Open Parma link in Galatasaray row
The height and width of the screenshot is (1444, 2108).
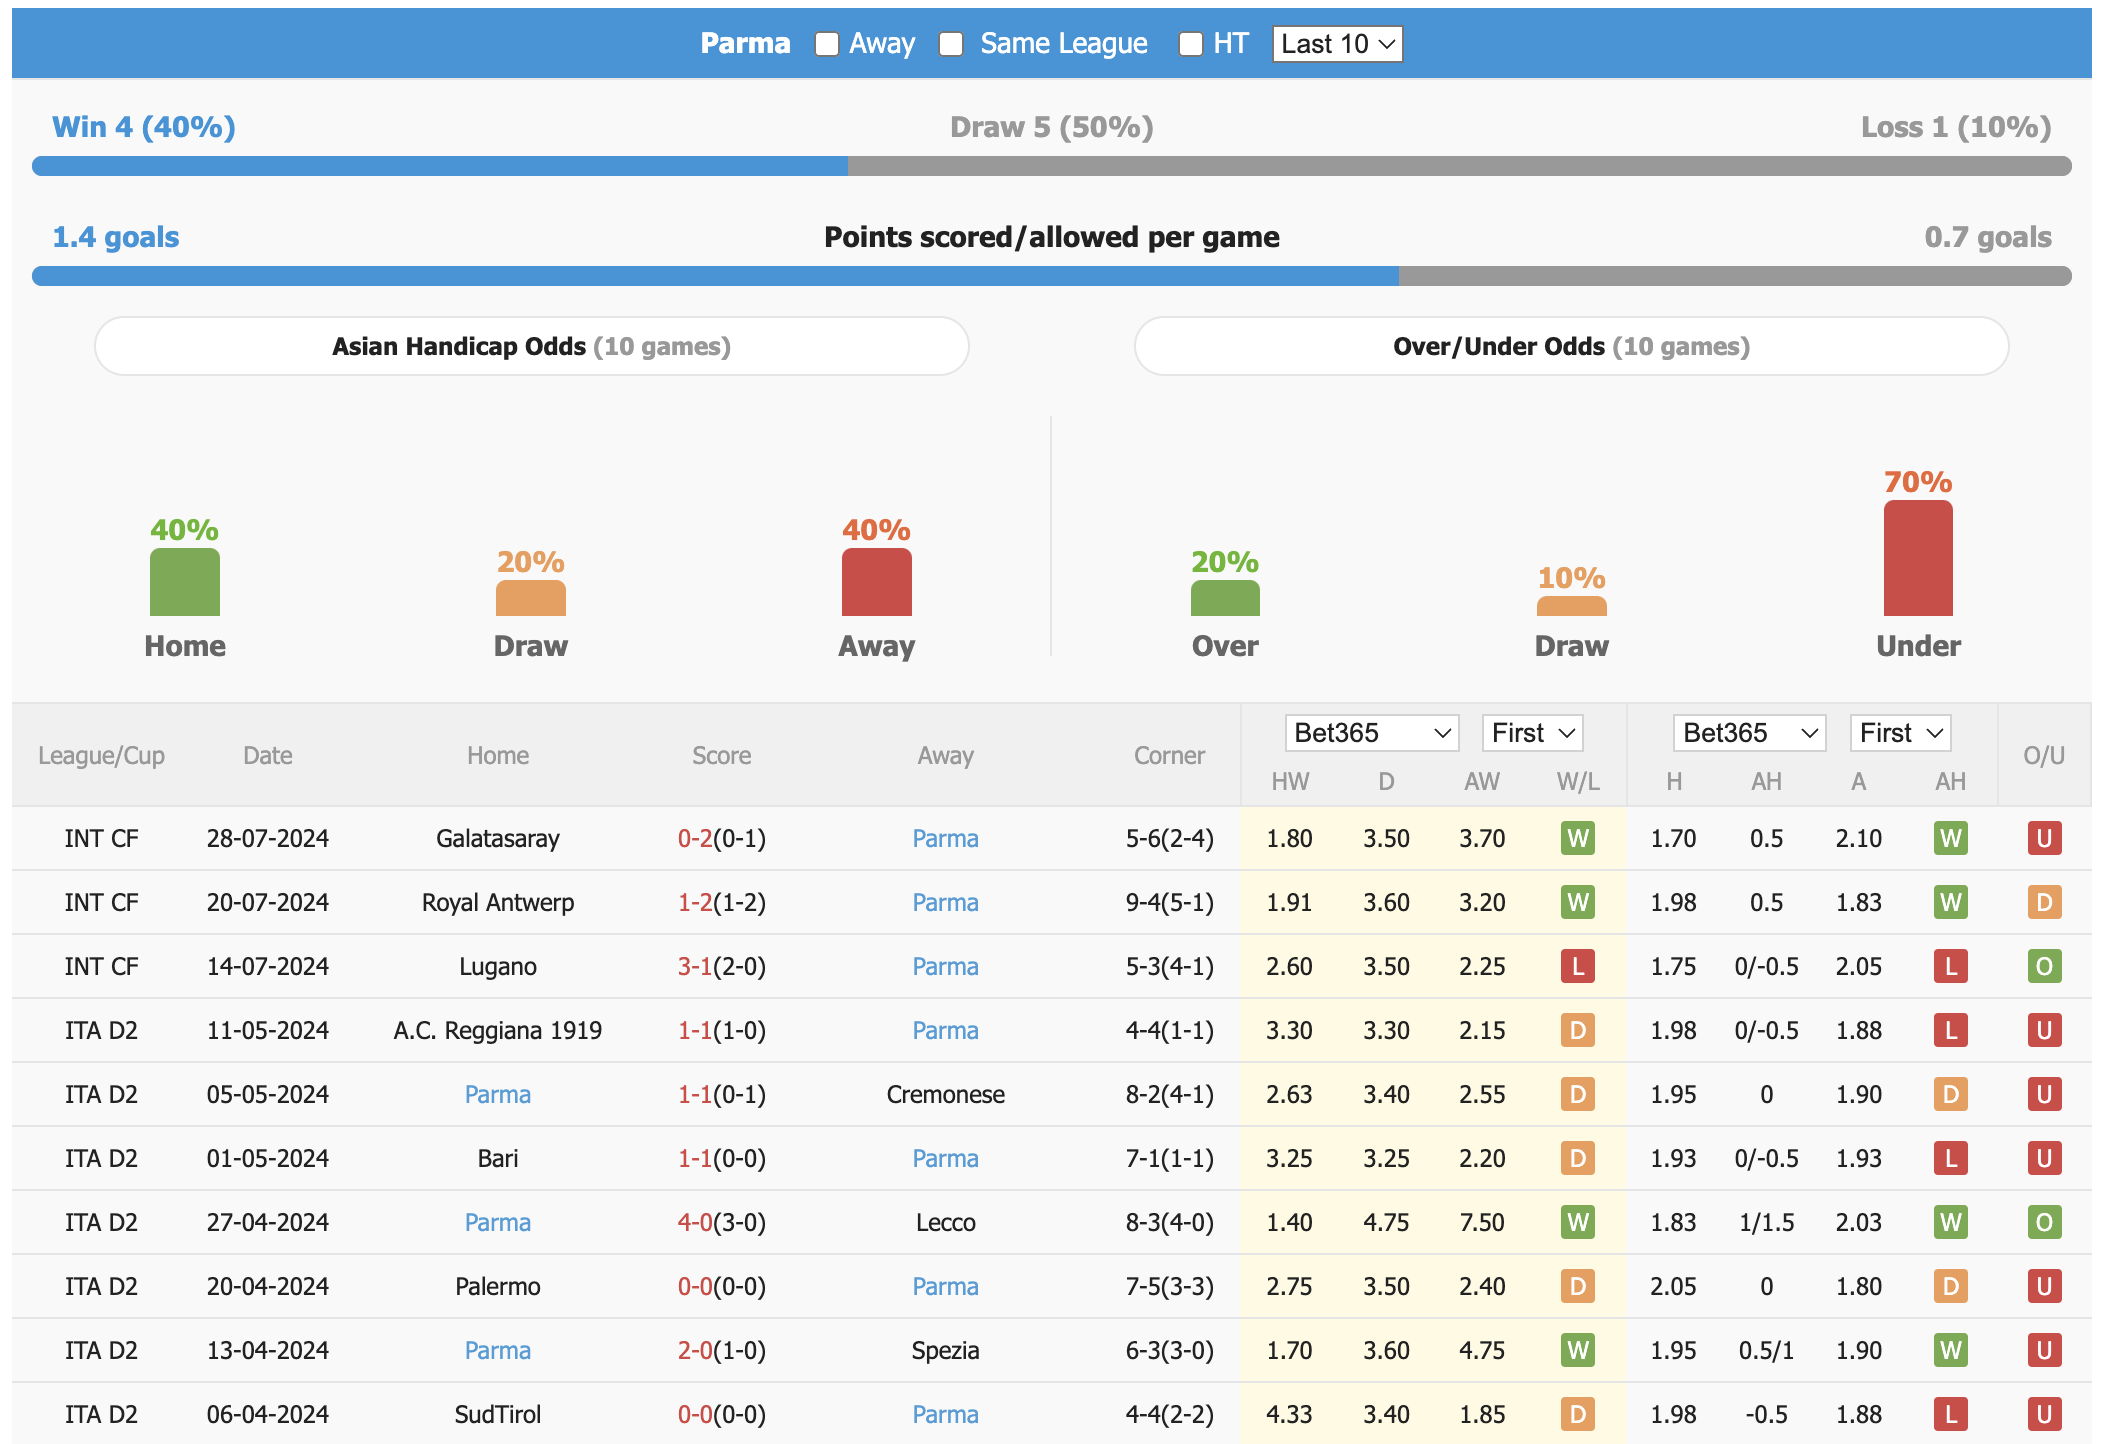pos(945,838)
